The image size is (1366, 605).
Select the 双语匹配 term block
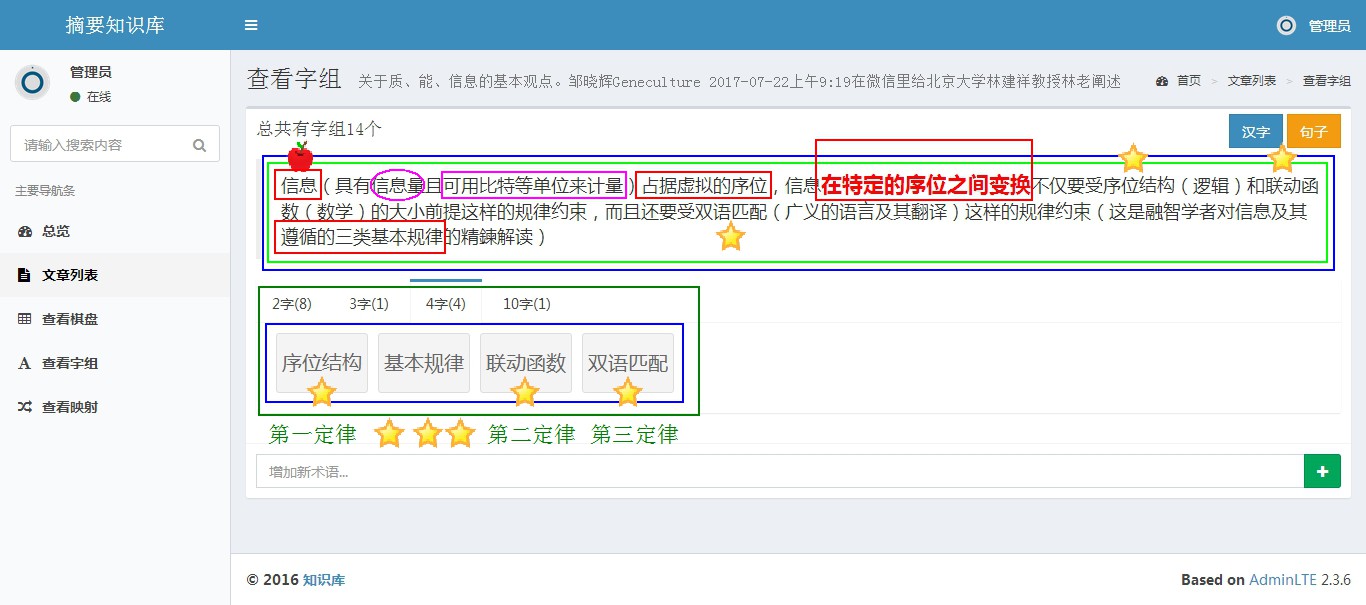tap(628, 363)
